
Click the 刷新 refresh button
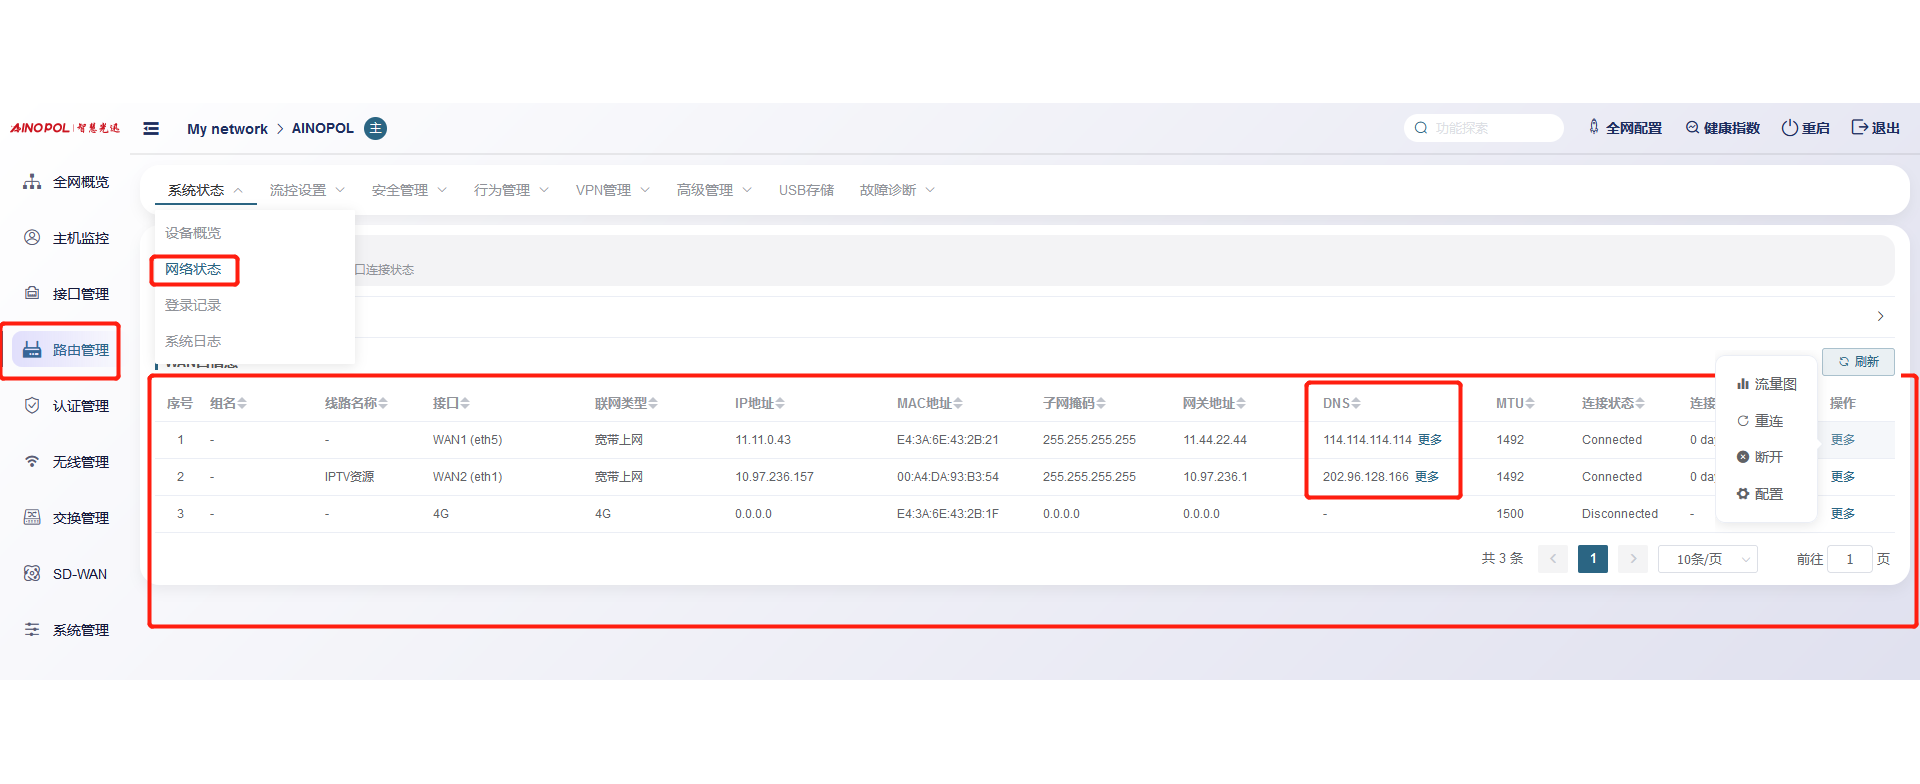tap(1858, 361)
